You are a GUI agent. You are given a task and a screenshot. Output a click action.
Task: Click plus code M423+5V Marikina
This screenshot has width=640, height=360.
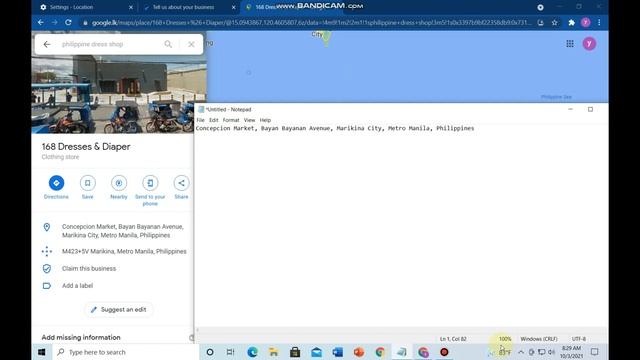pos(124,251)
